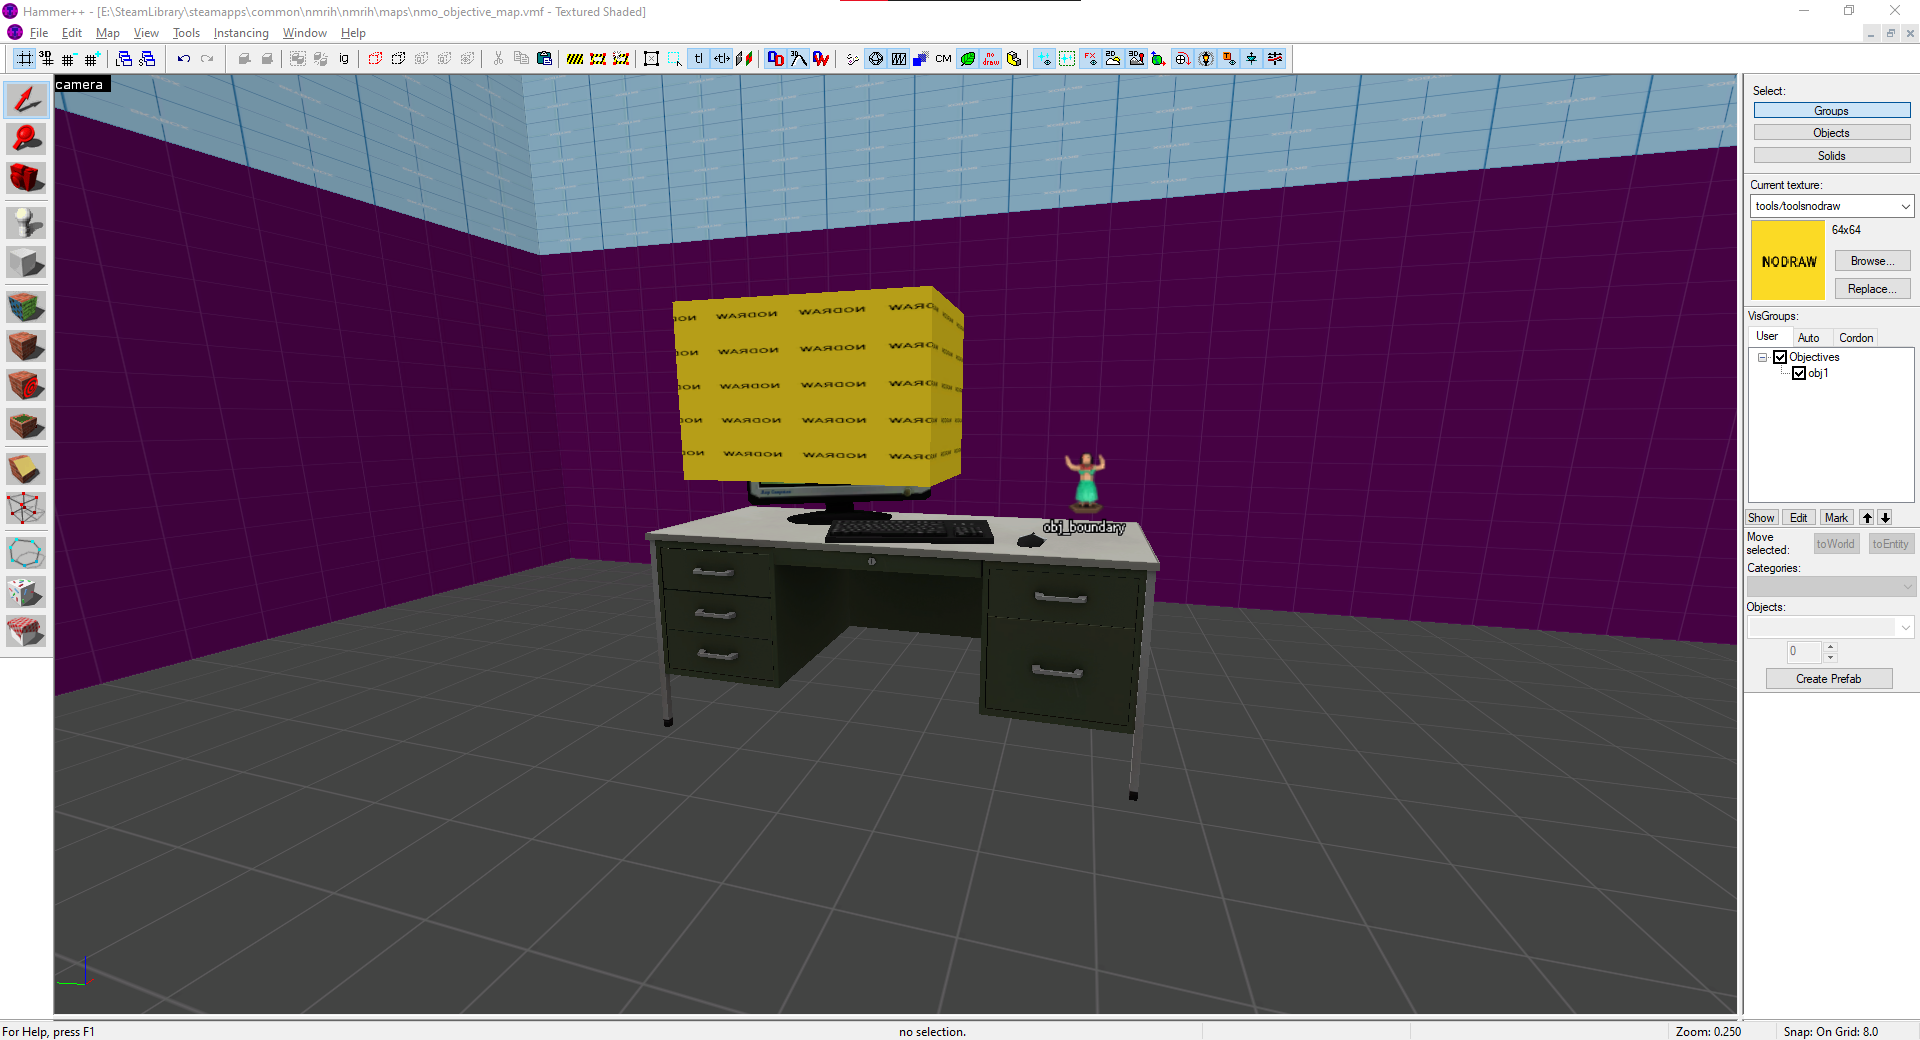
Task: Select the Apply Decals tool with target
Action: (x=26, y=385)
